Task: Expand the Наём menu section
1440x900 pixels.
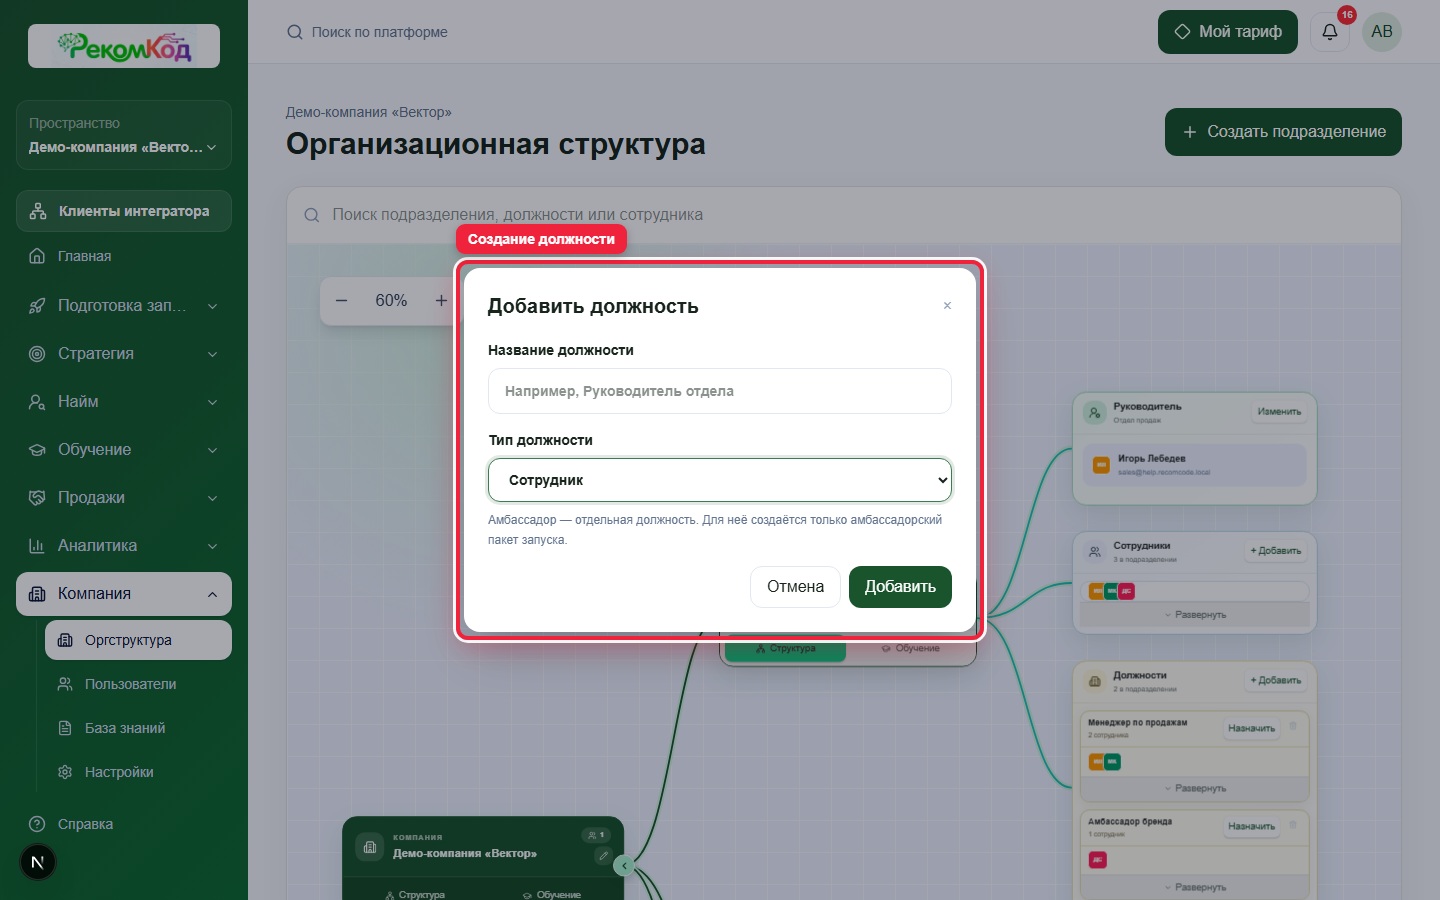Action: click(124, 402)
